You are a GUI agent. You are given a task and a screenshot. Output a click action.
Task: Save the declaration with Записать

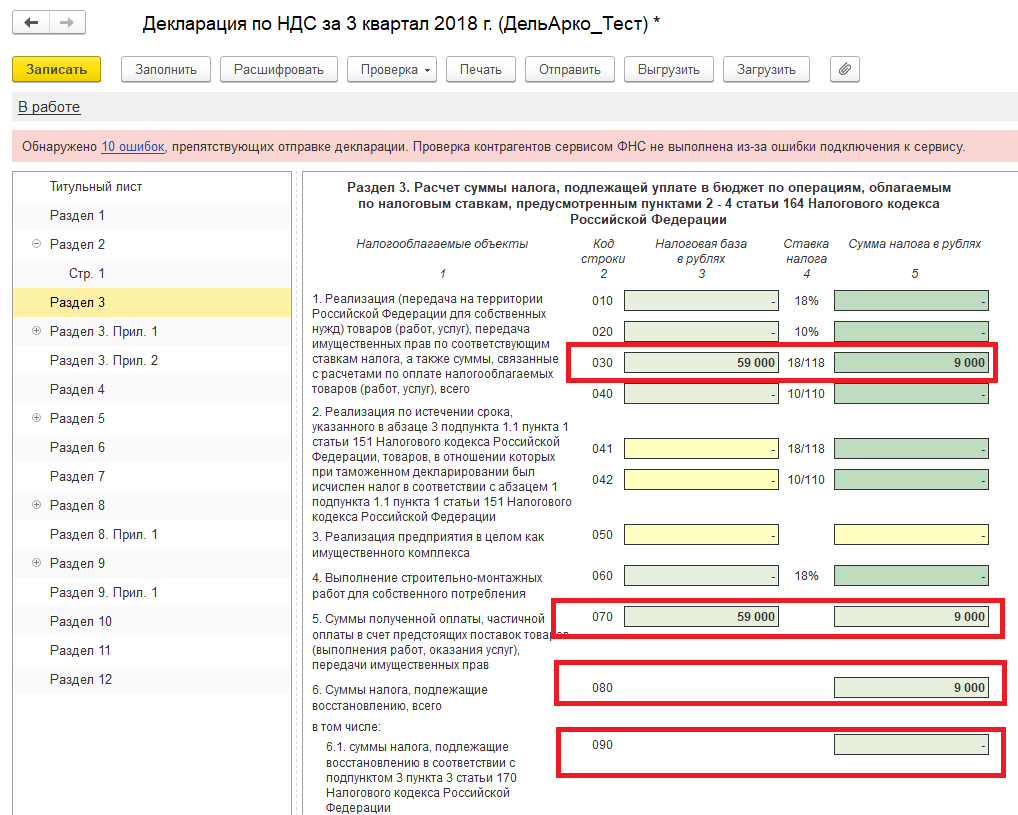click(56, 69)
